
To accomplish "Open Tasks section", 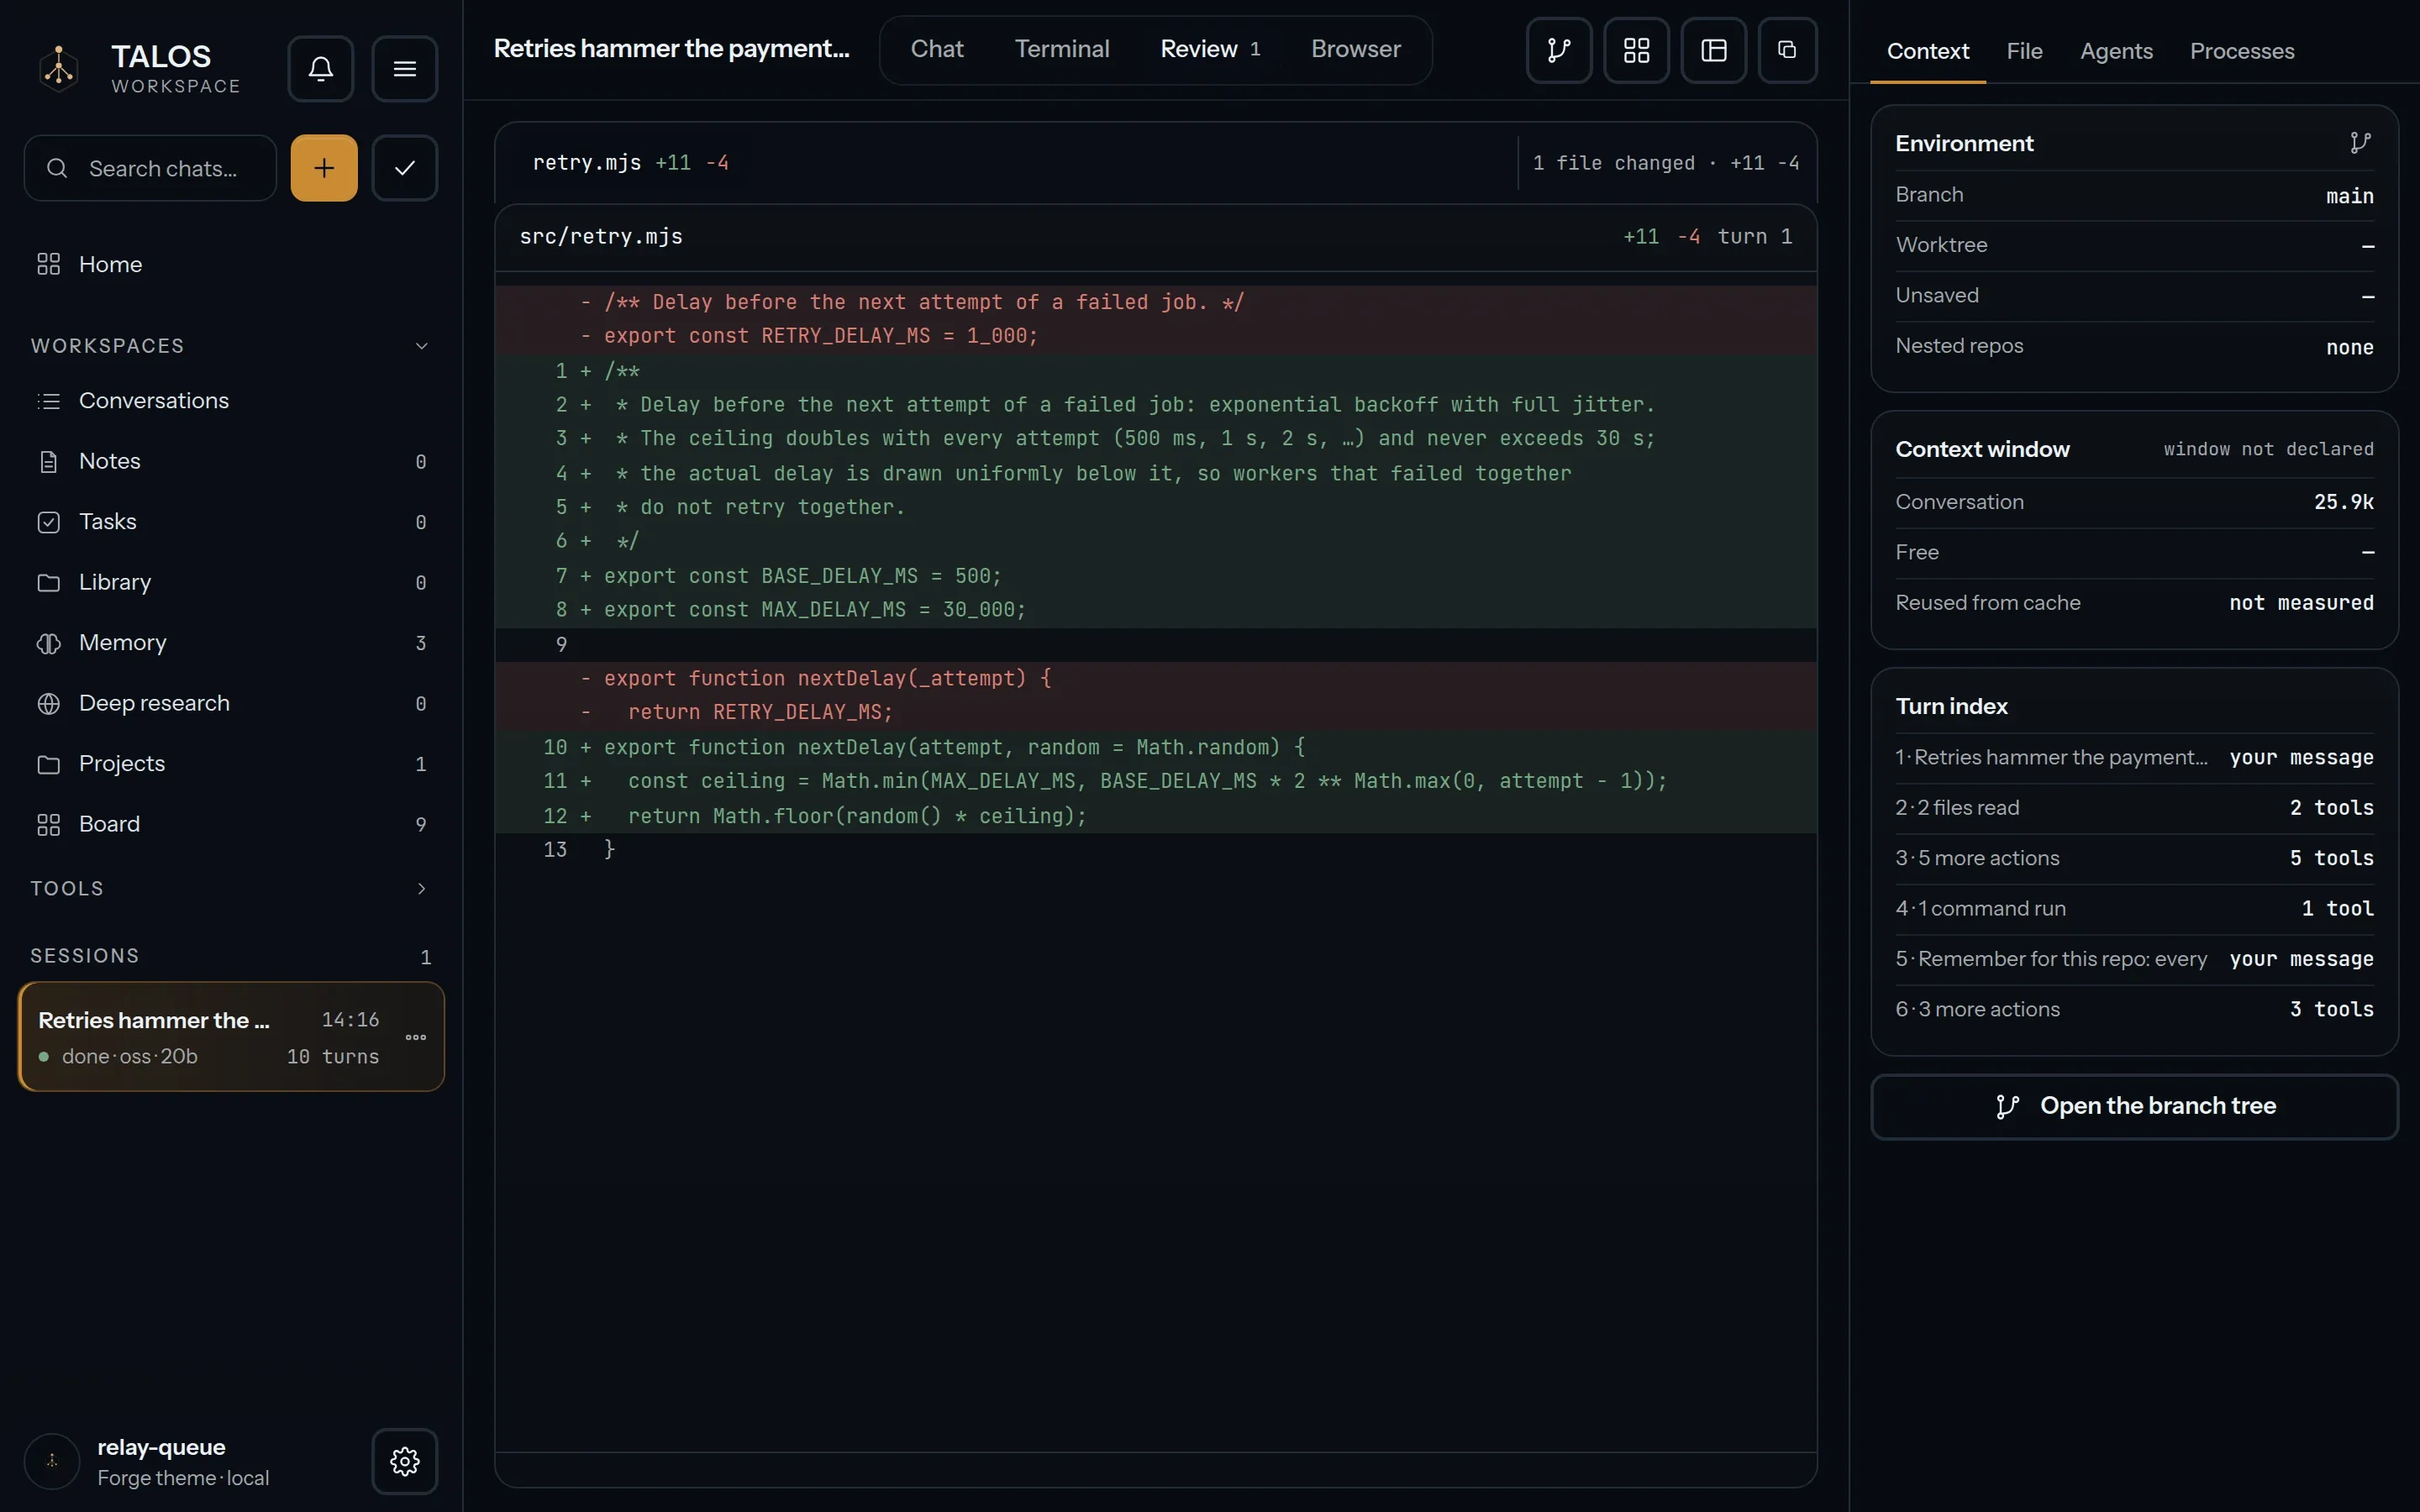I will 231,522.
